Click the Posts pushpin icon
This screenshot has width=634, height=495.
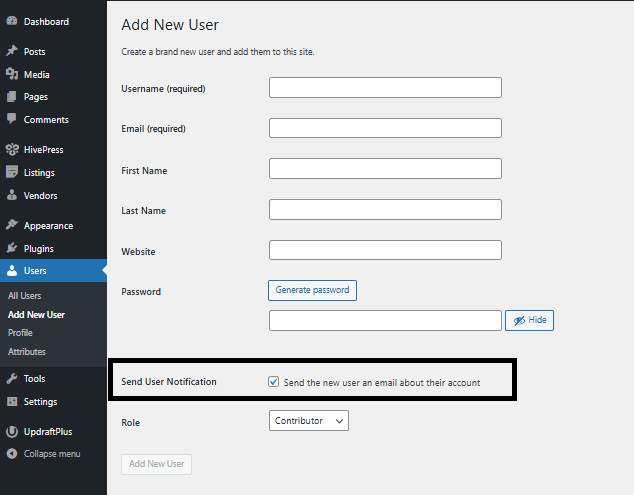pos(12,51)
